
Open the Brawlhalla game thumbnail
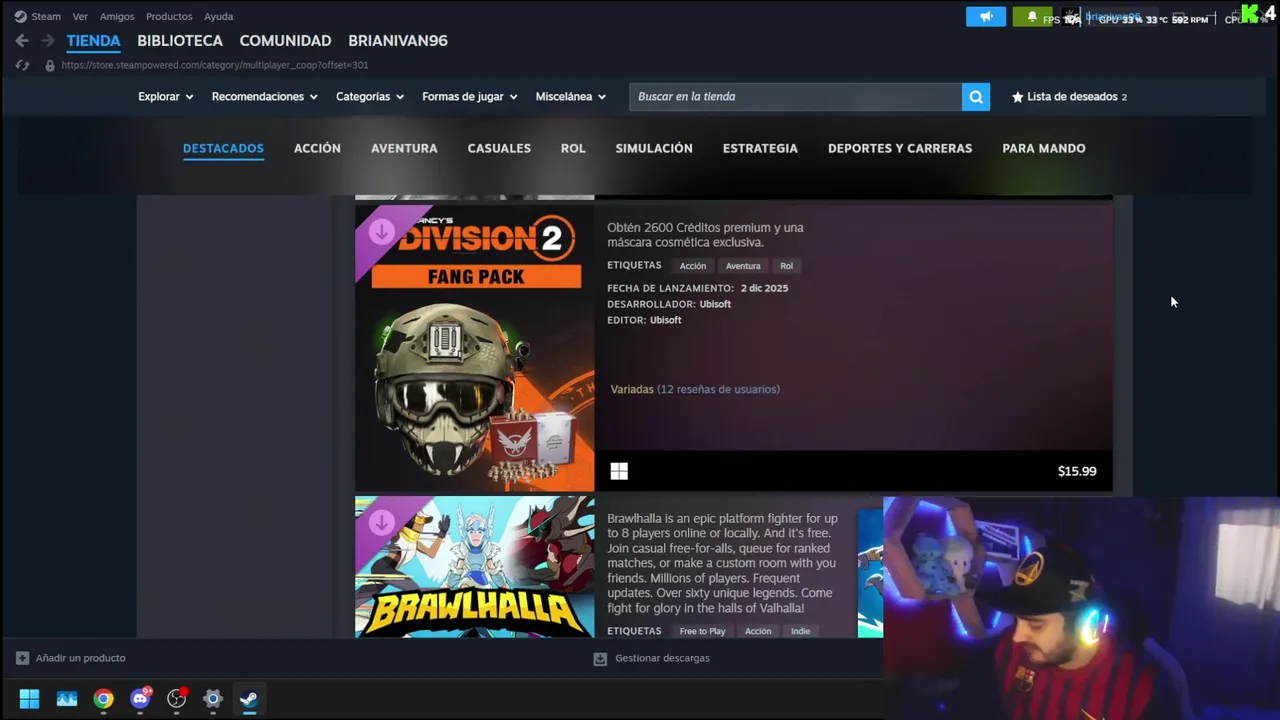pos(475,567)
